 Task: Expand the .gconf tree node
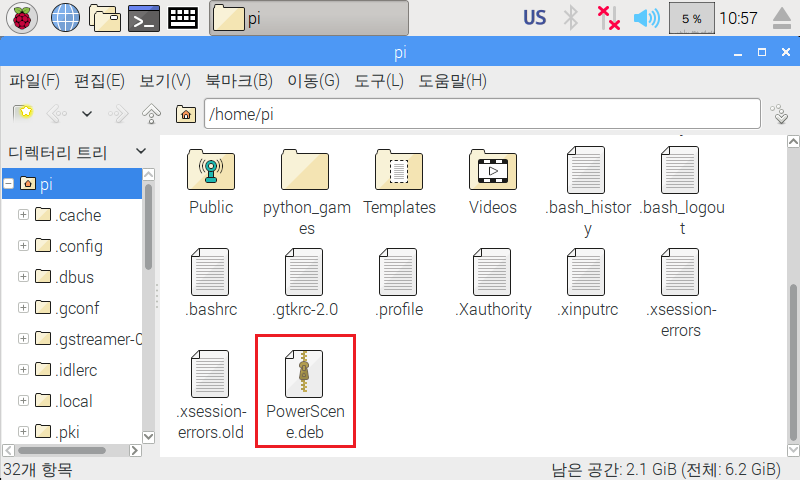(23, 308)
